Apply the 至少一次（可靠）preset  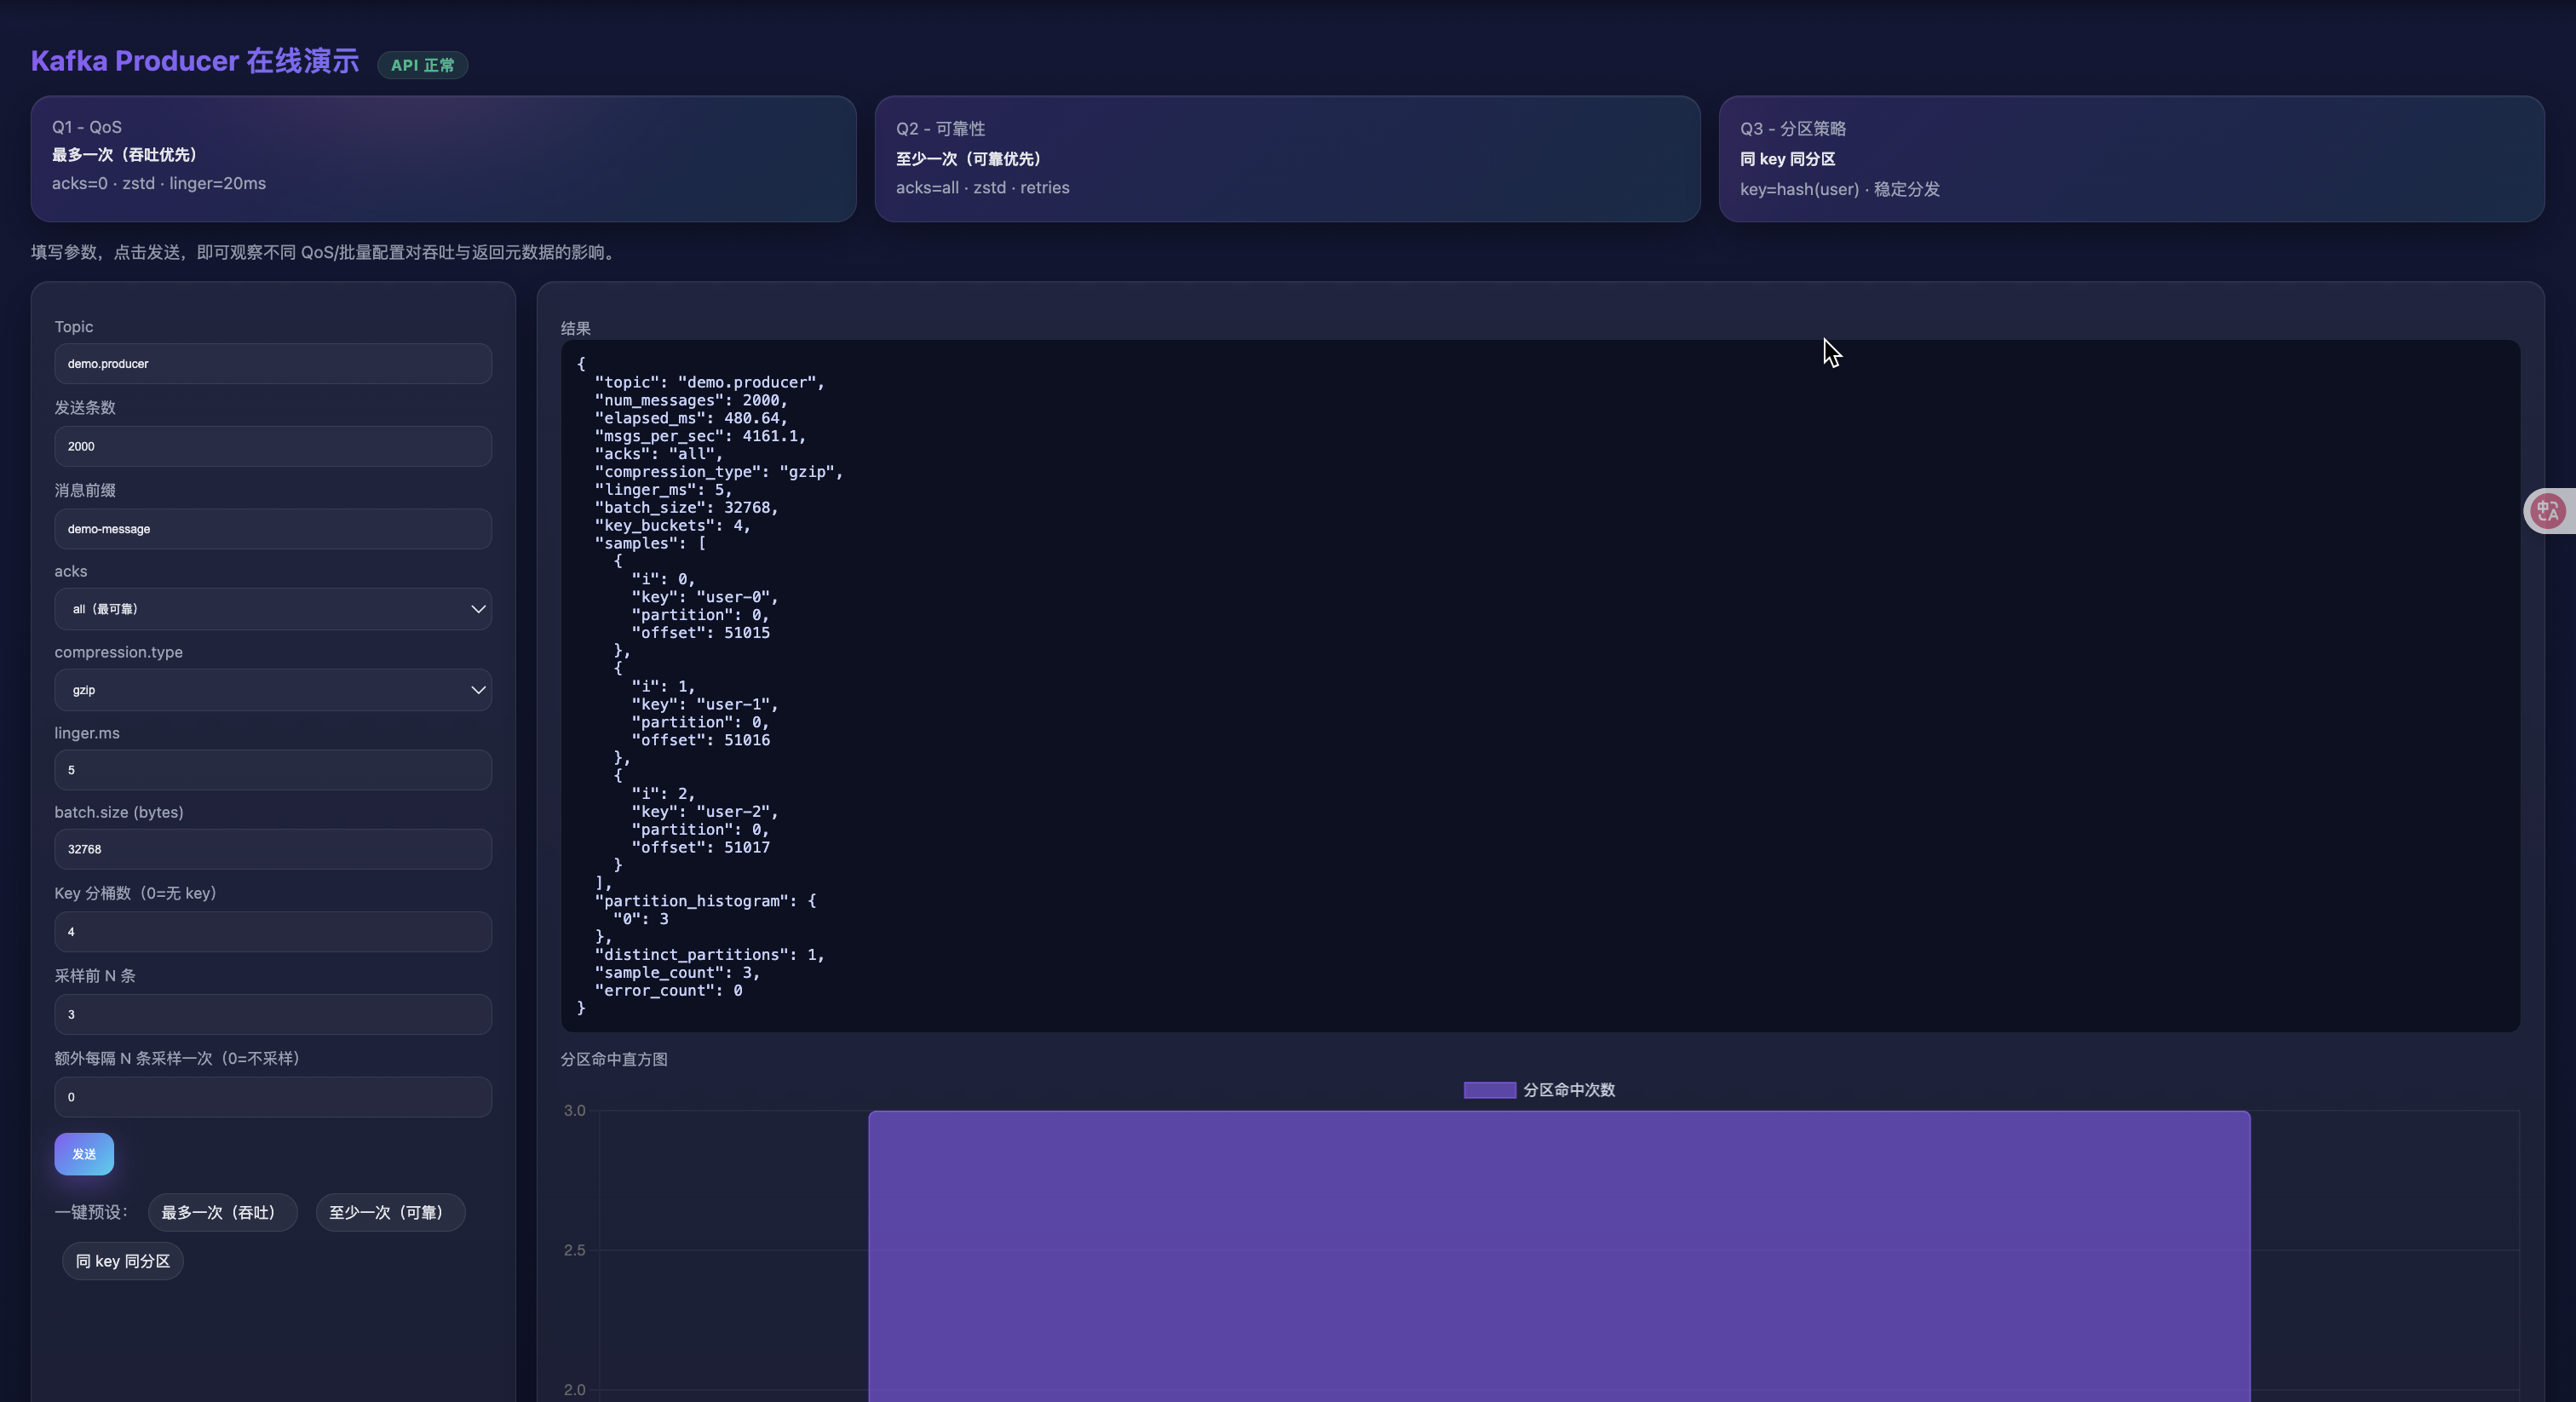coord(390,1212)
